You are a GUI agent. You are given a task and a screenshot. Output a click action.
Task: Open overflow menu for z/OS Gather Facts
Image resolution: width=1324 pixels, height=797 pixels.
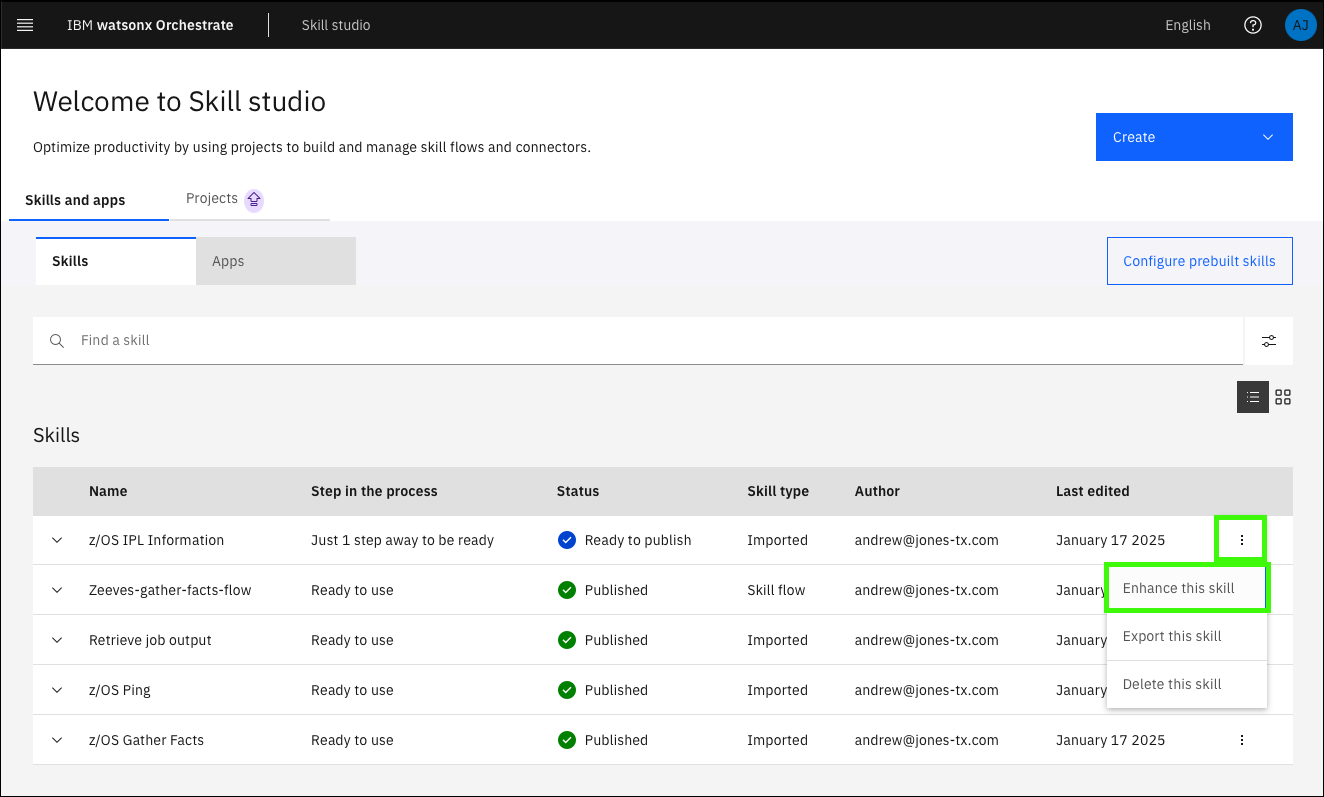click(1241, 740)
